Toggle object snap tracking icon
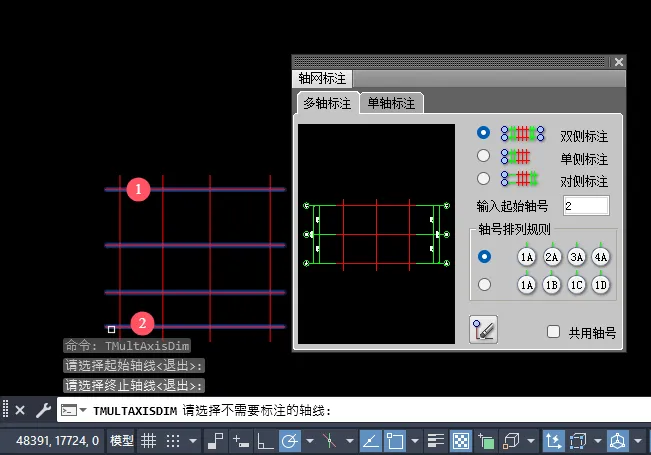The image size is (651, 455). [371, 440]
